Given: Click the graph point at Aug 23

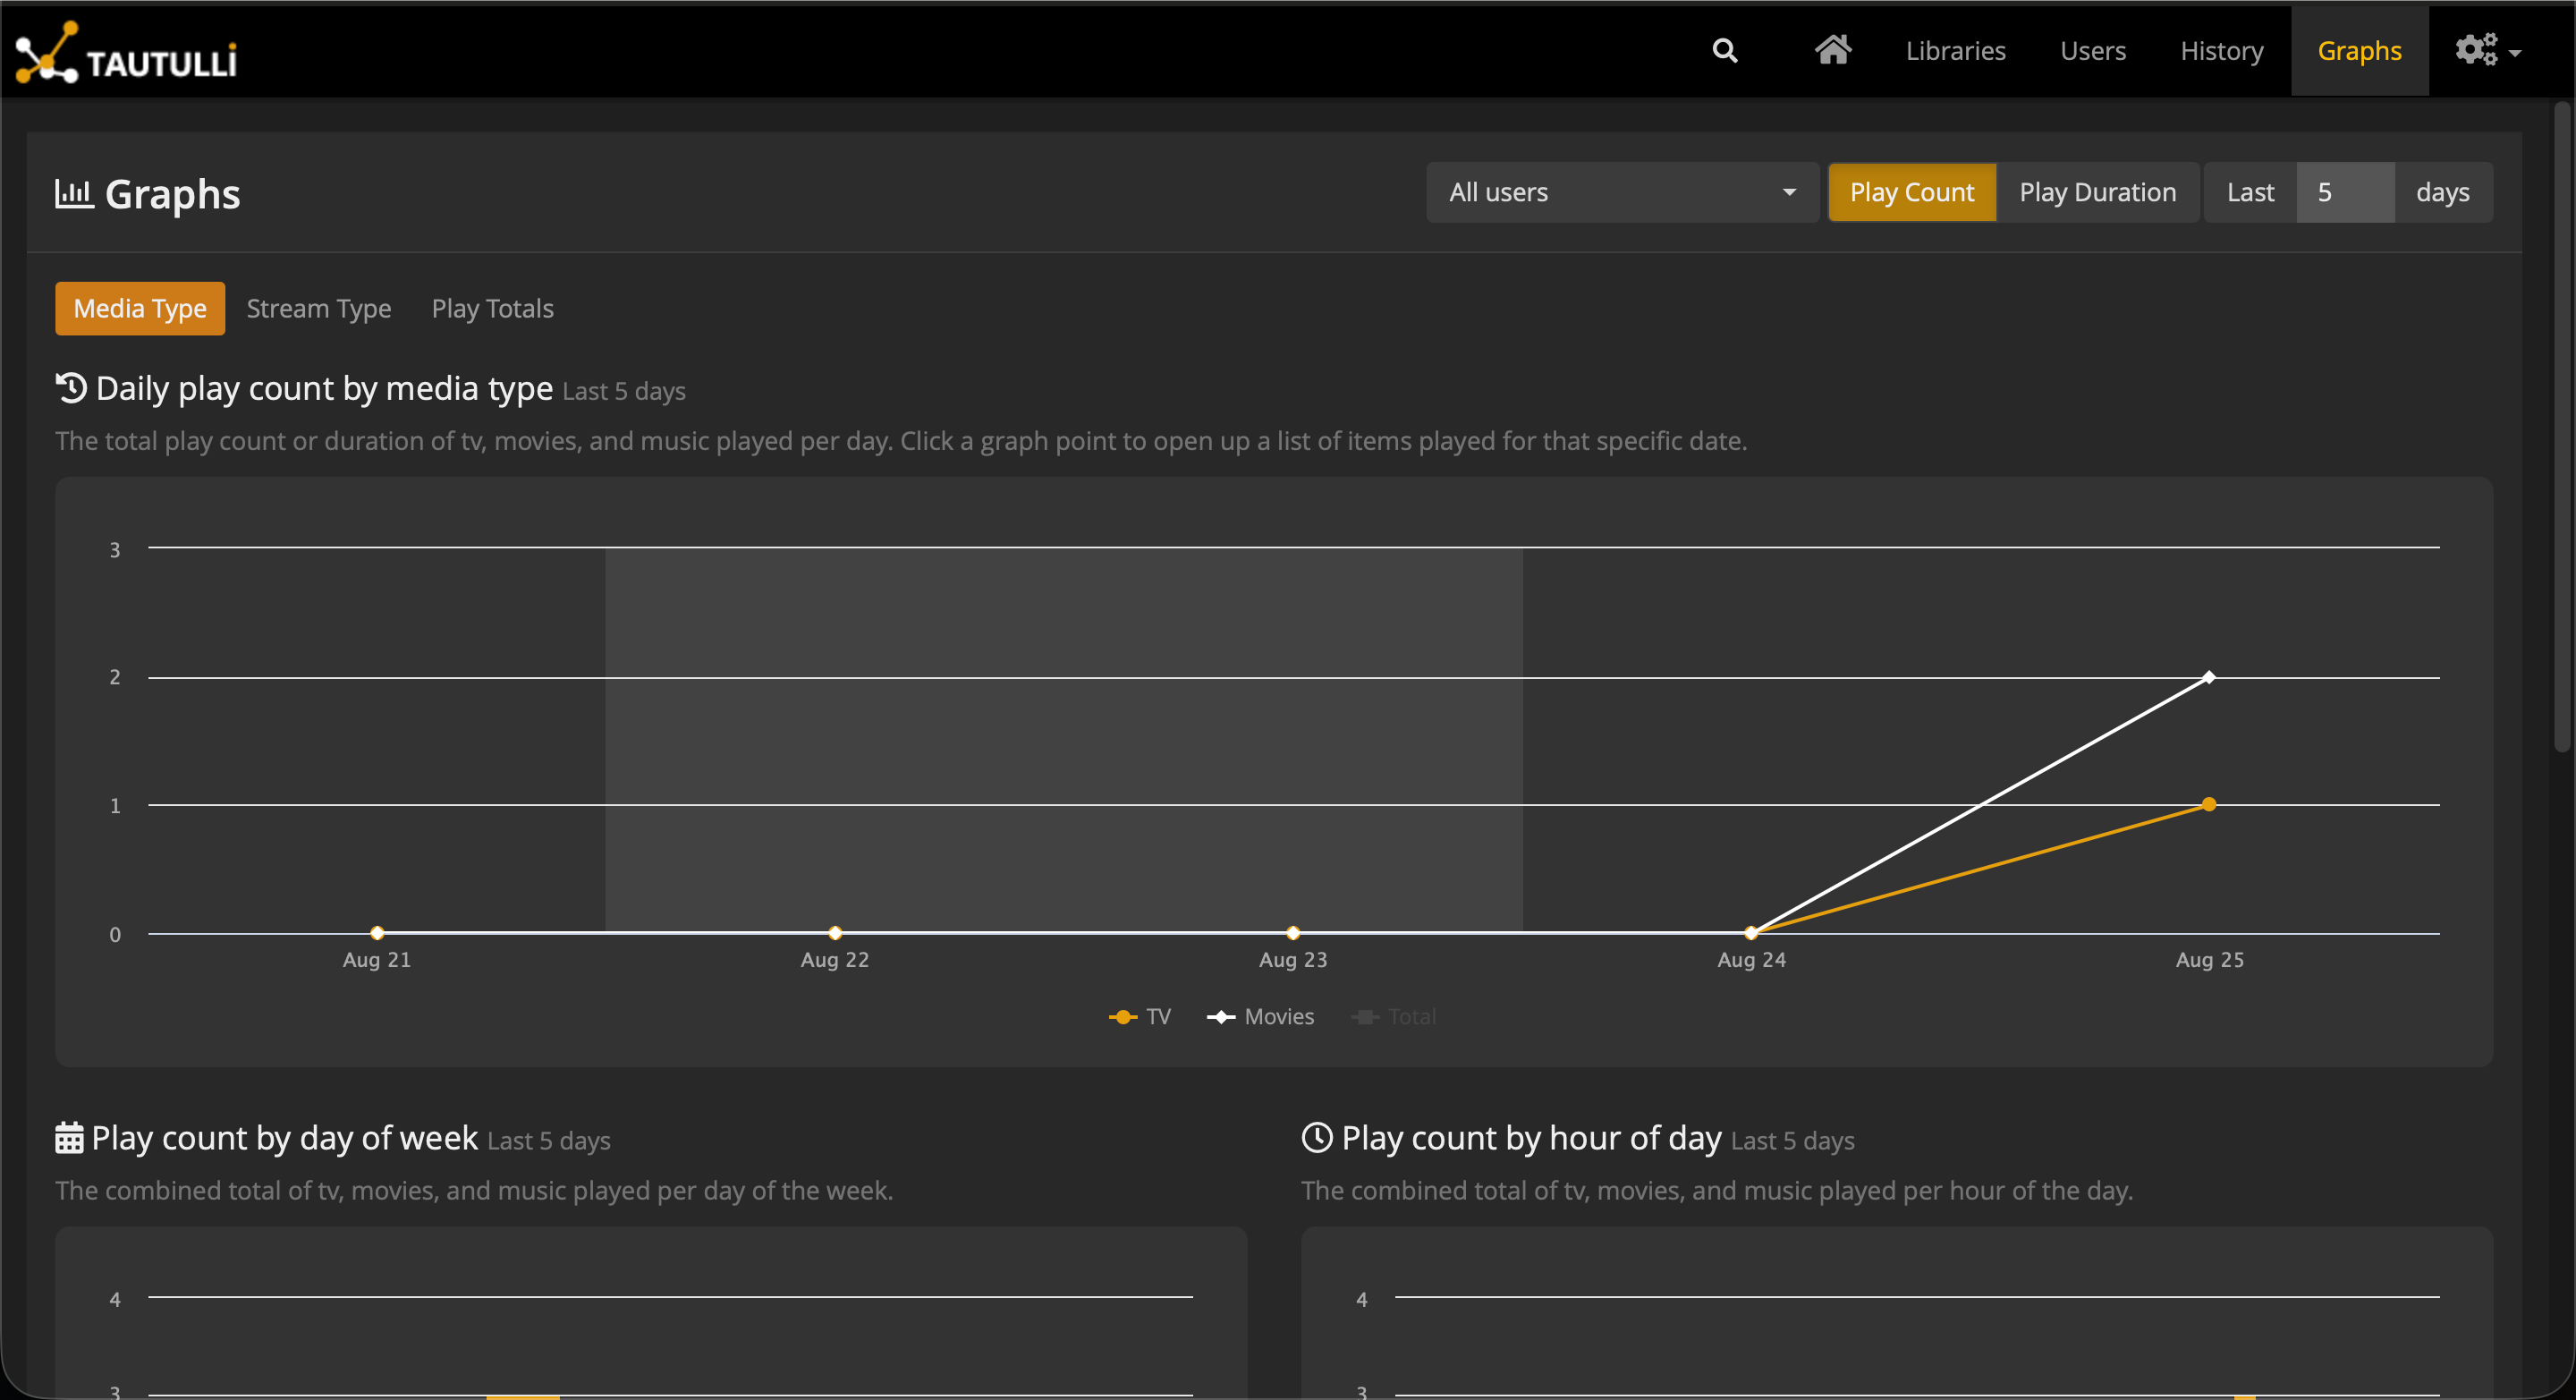Looking at the screenshot, I should (1293, 933).
